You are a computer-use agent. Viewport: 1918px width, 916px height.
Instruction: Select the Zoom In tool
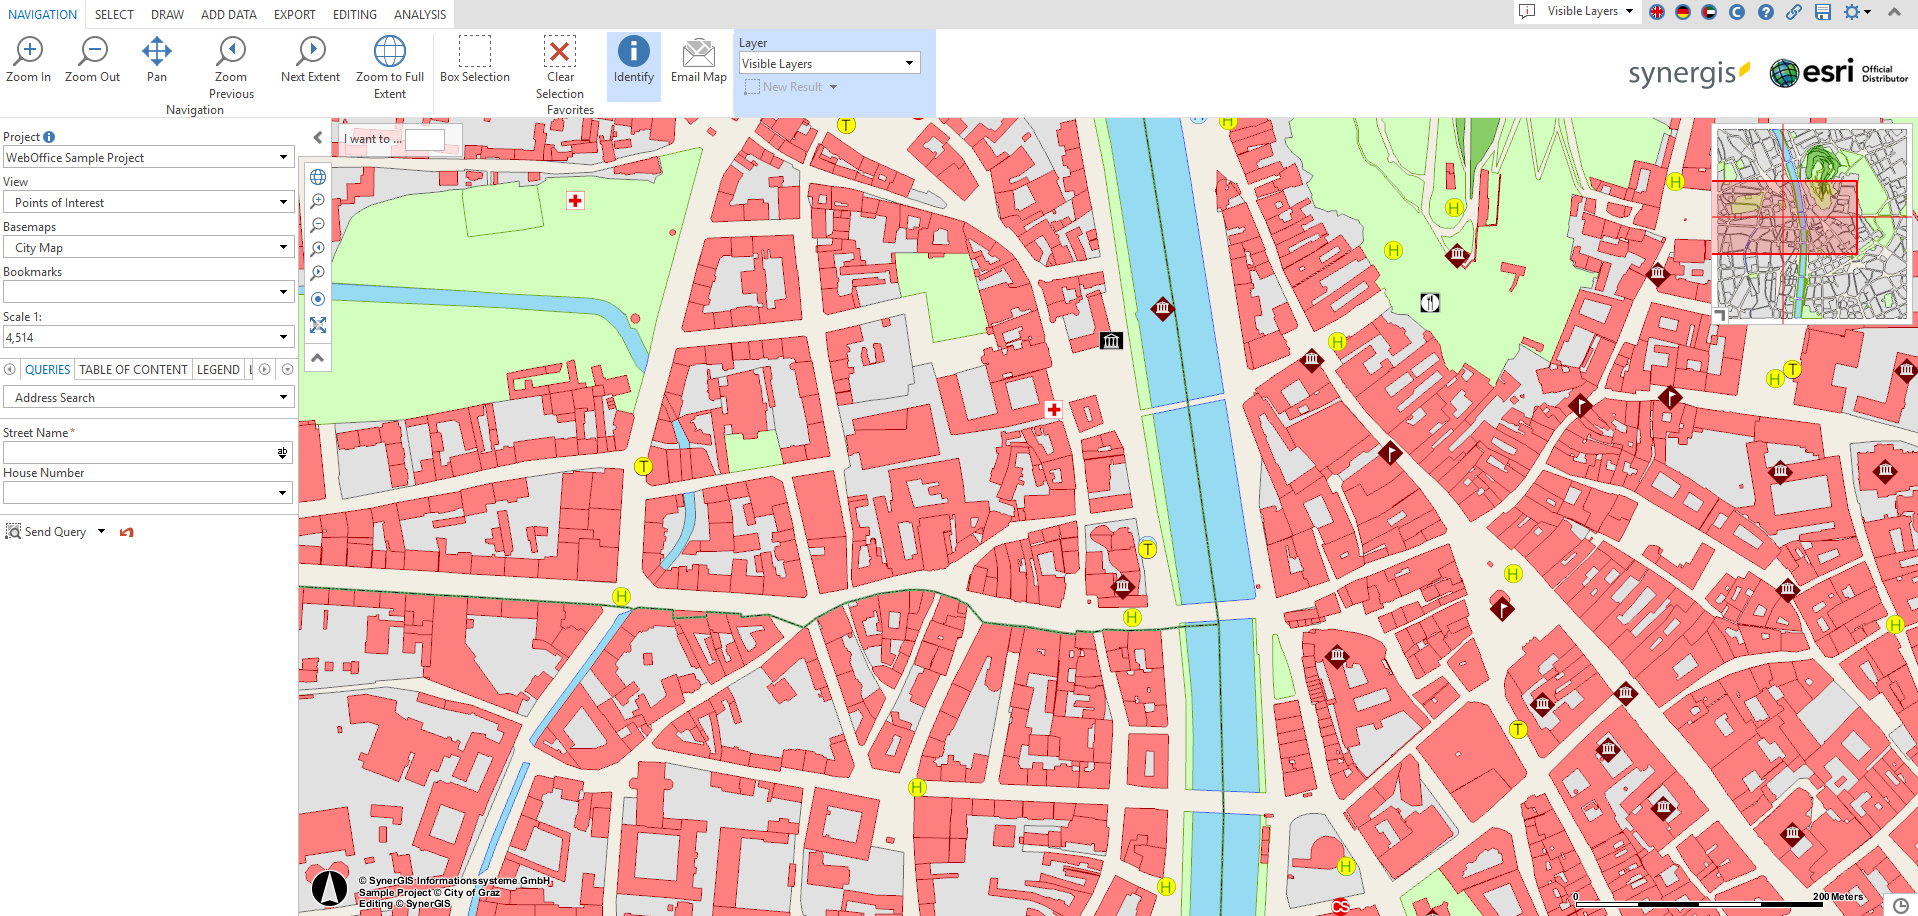coord(28,60)
